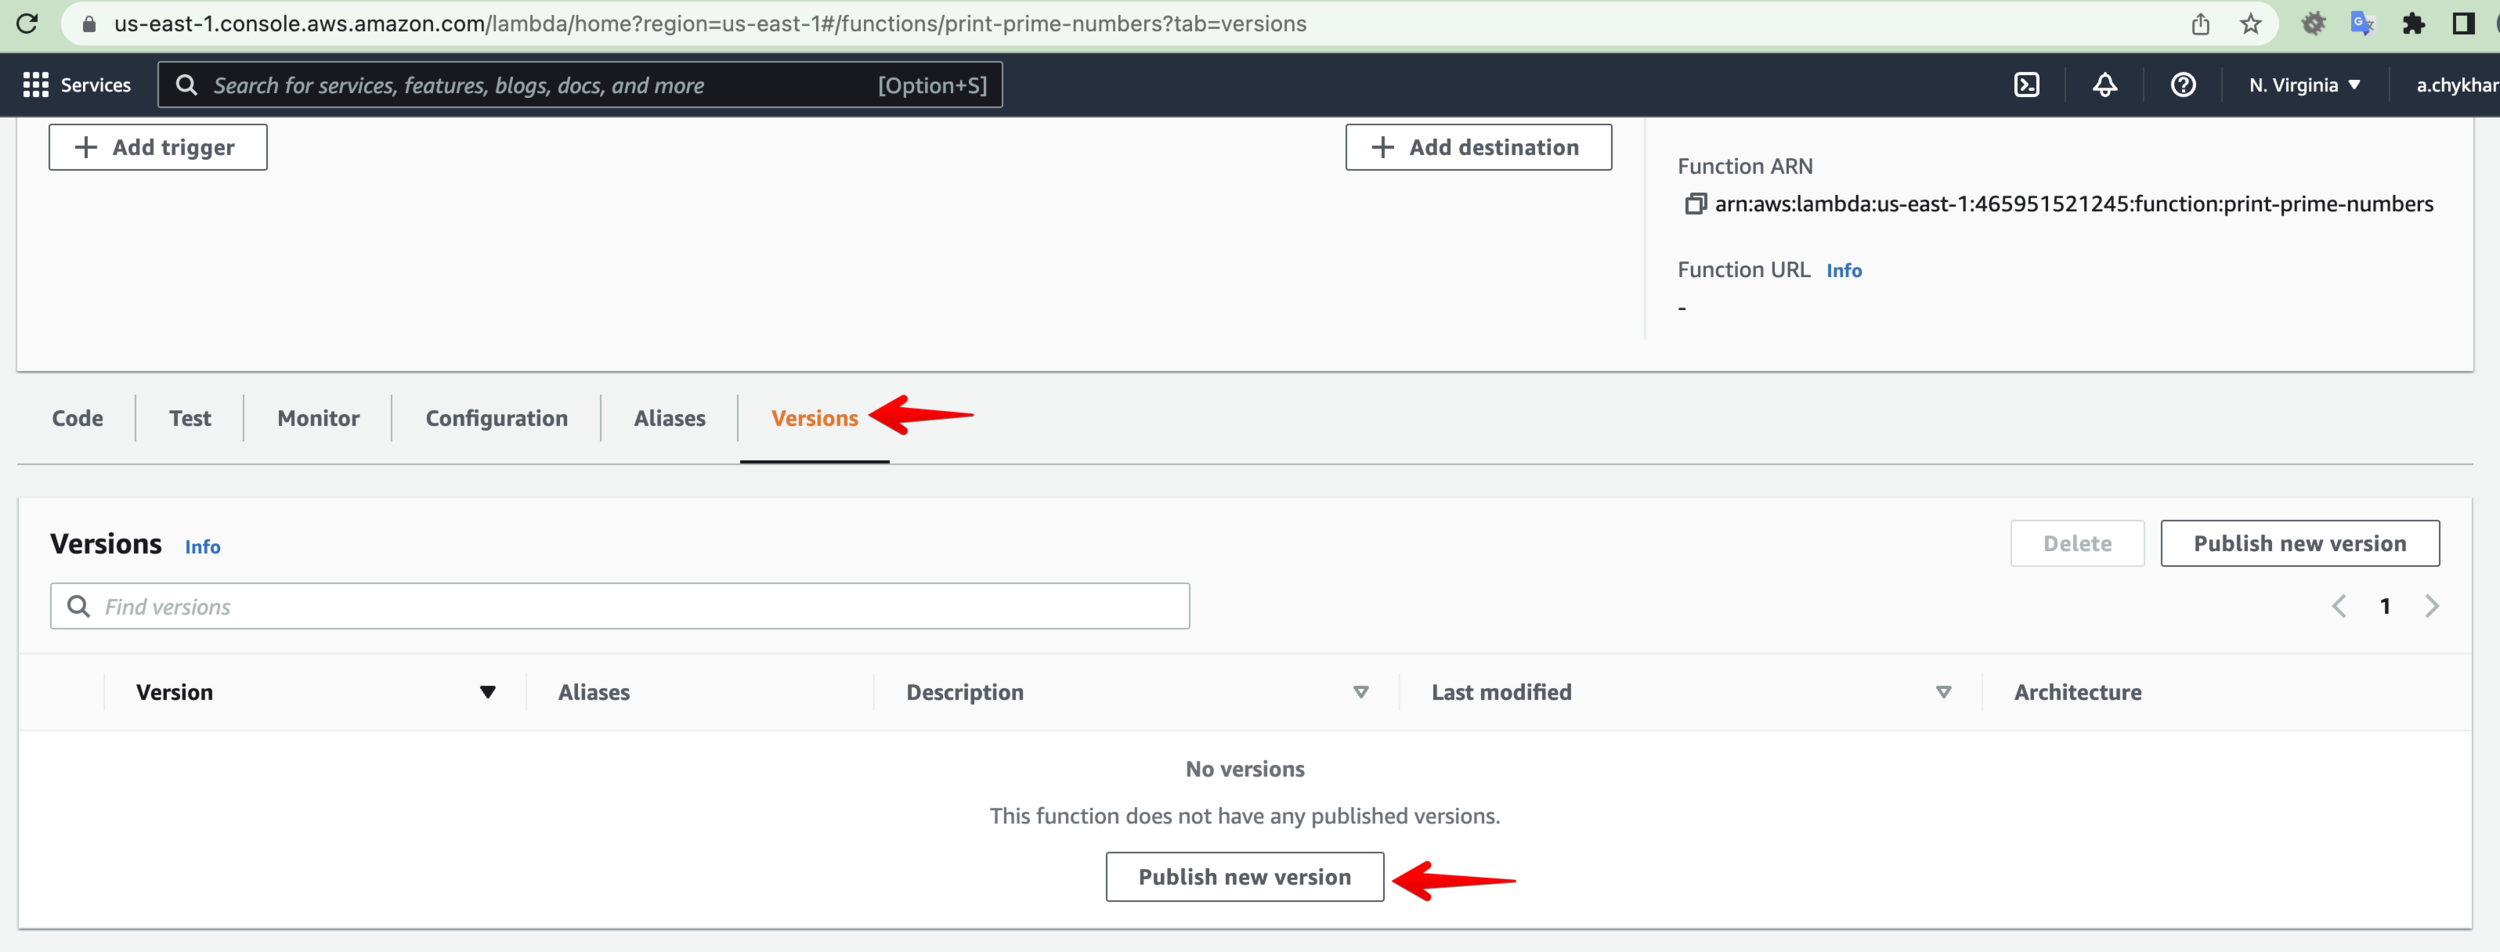Switch to the Test tab
Screen dimensions: 2500x952
coord(190,418)
